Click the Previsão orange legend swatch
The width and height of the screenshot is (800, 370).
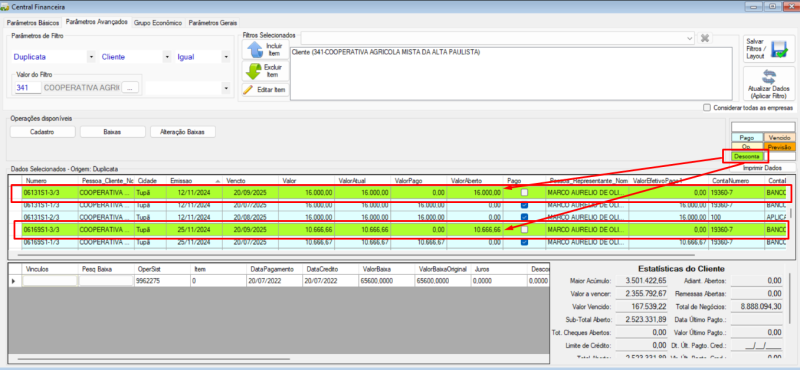pyautogui.click(x=779, y=146)
